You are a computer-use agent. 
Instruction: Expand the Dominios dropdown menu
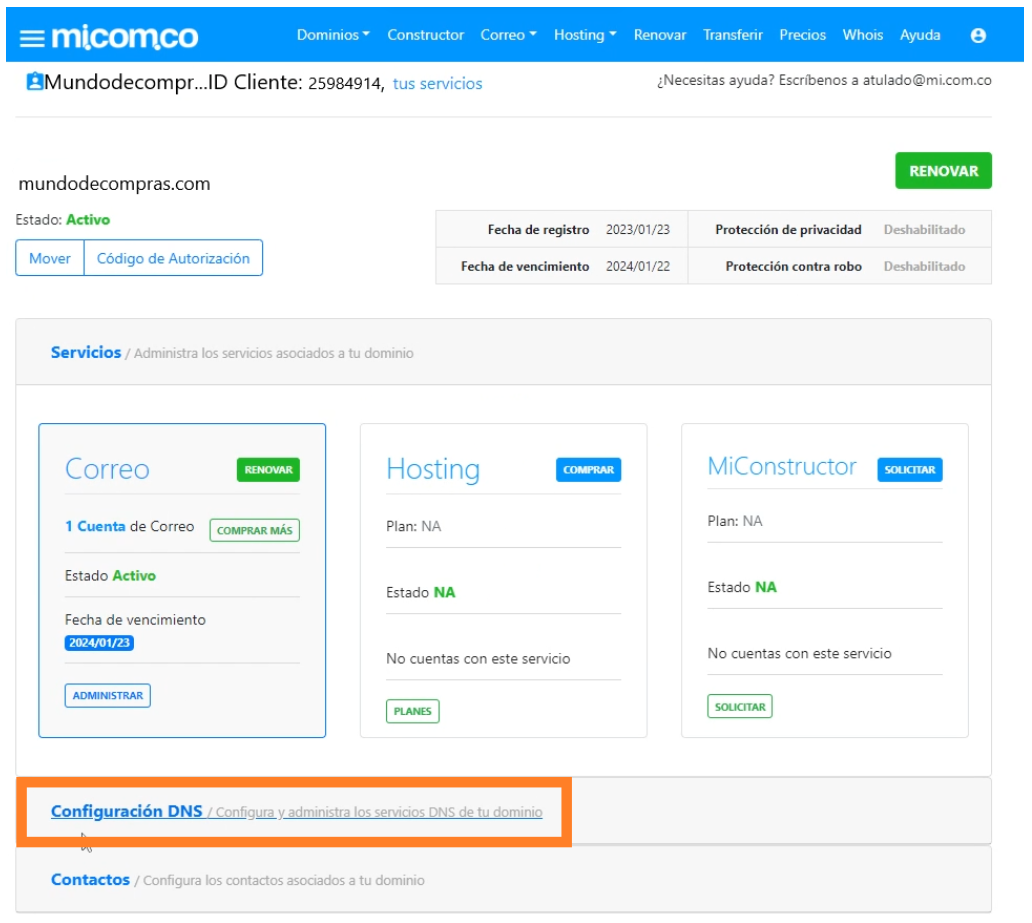pyautogui.click(x=333, y=35)
